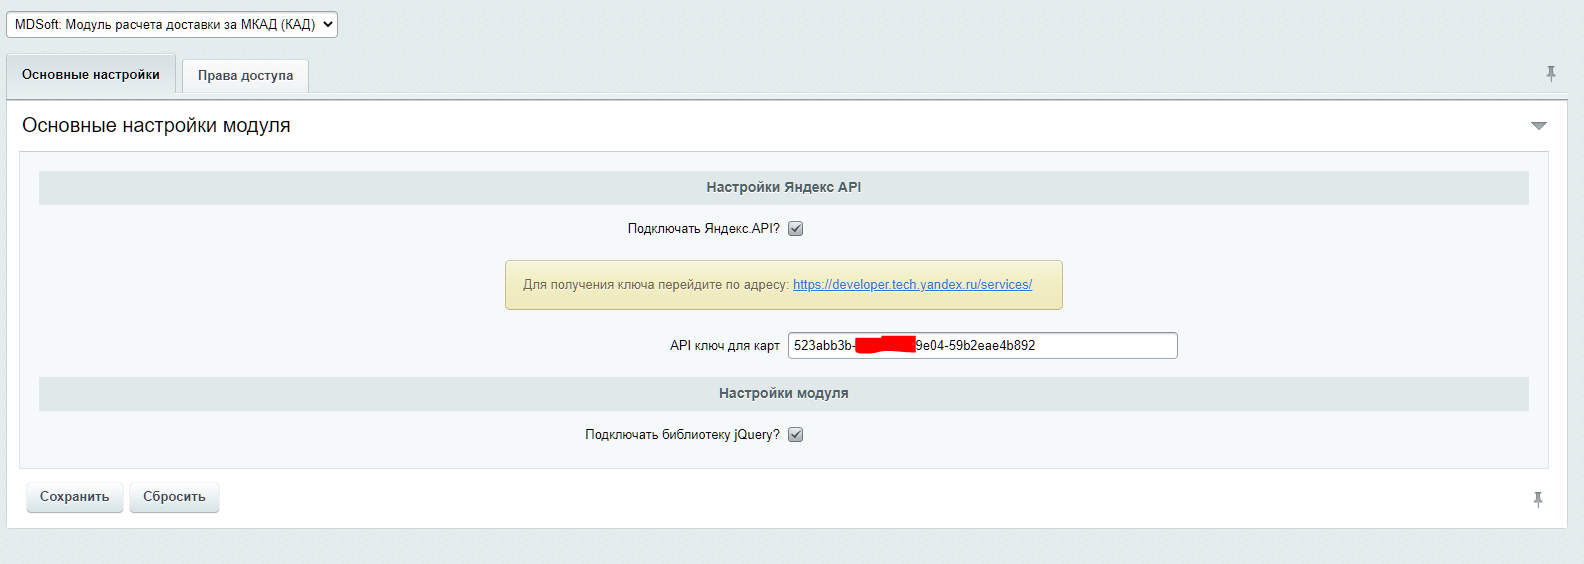Click the Настройки Яндекс API section header

tap(783, 188)
